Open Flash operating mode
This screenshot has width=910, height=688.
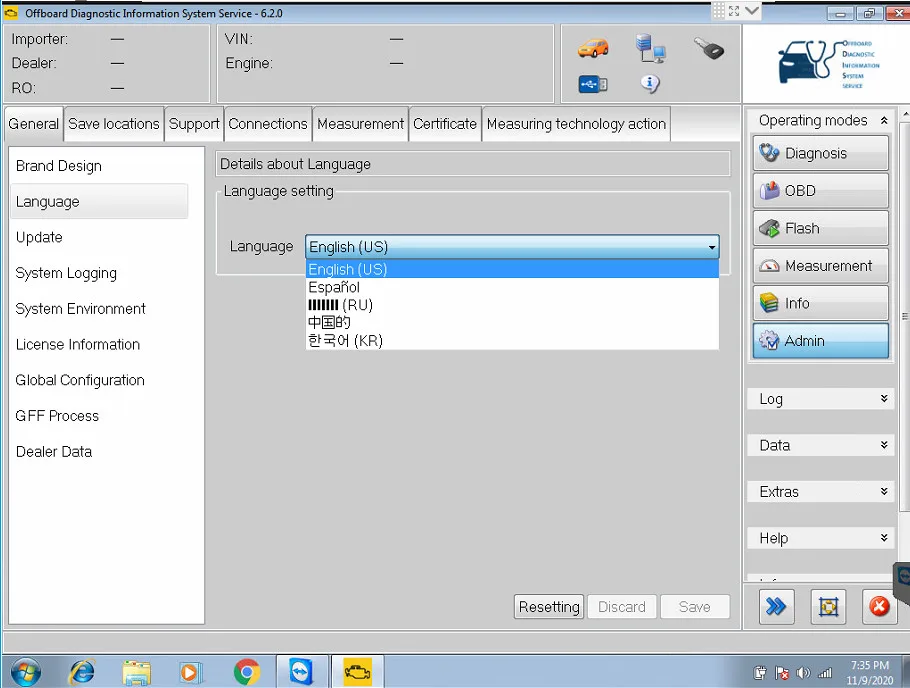point(821,228)
